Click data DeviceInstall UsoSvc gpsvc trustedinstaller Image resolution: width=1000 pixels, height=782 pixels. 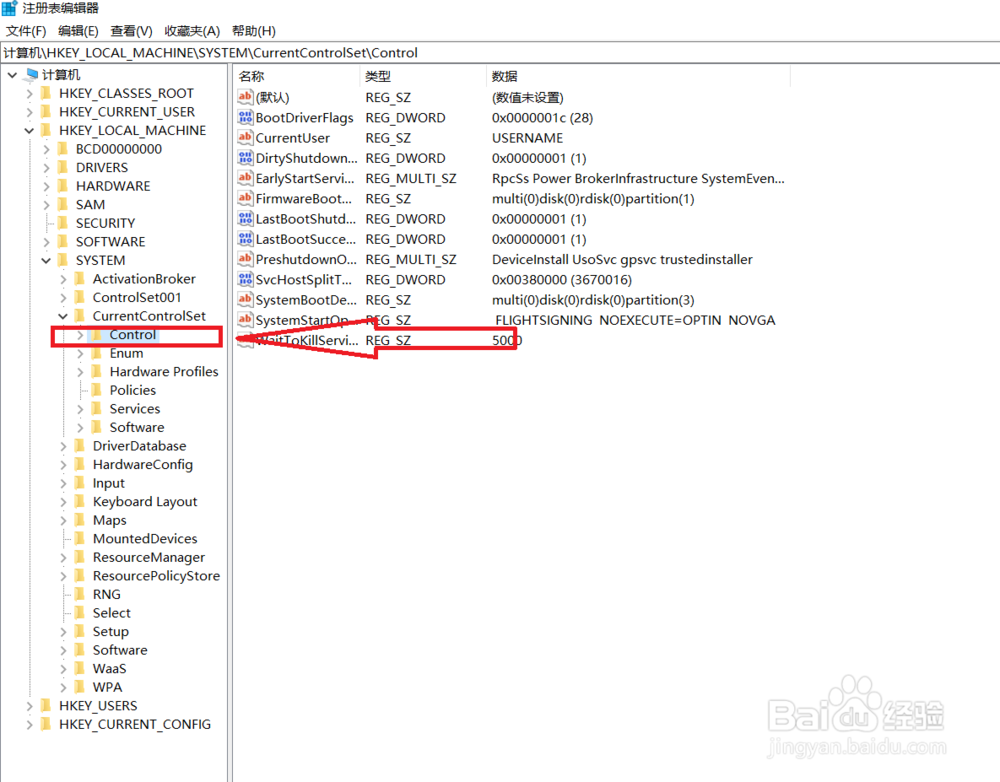coord(622,260)
